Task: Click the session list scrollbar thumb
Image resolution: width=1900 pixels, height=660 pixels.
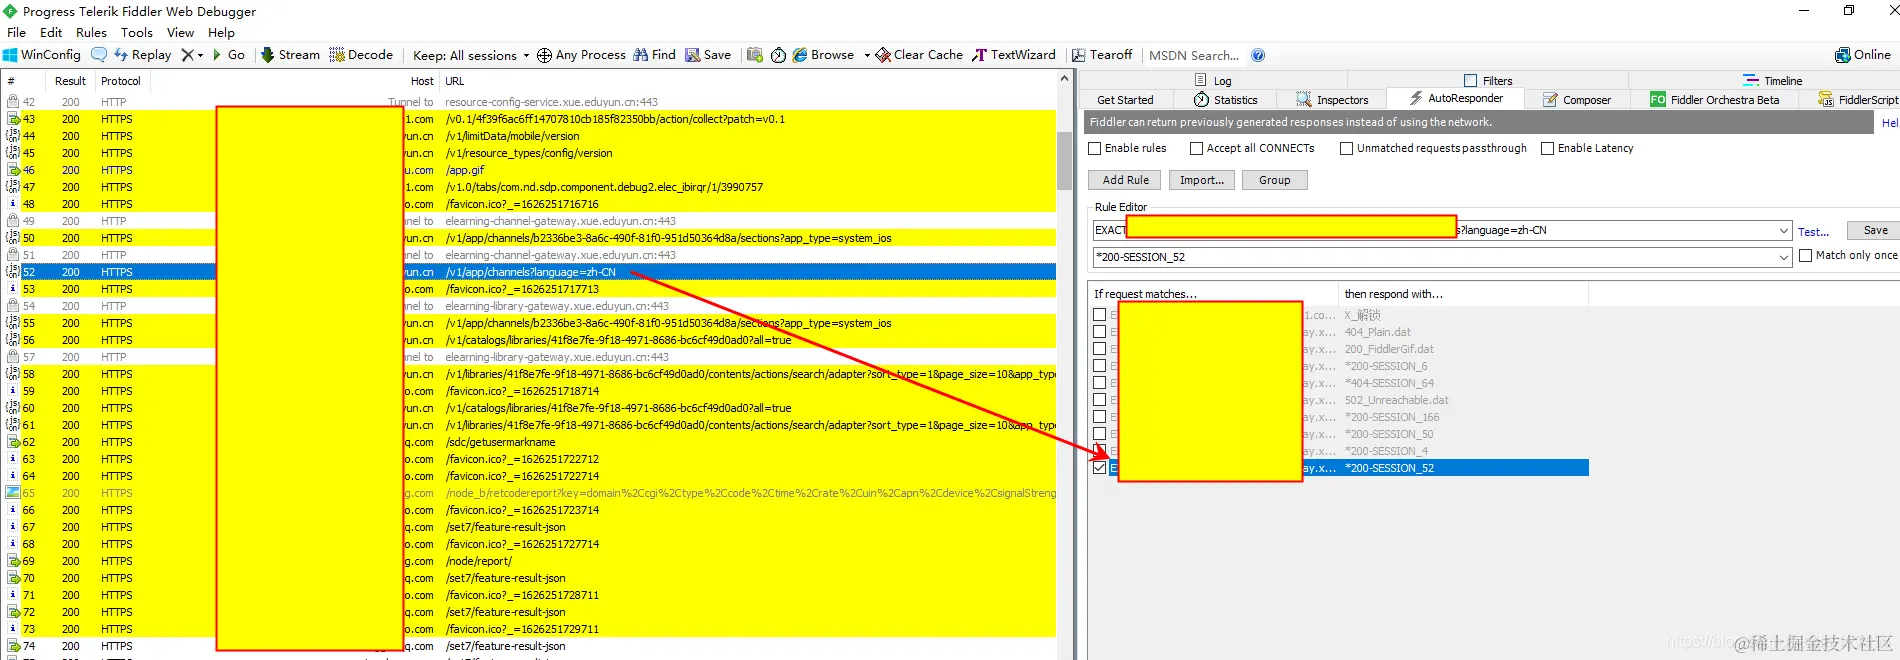Action: point(1063,160)
